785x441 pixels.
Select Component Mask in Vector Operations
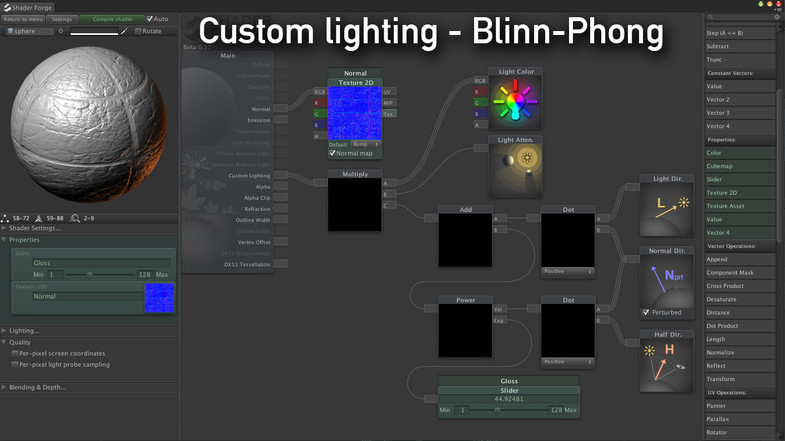coord(740,272)
